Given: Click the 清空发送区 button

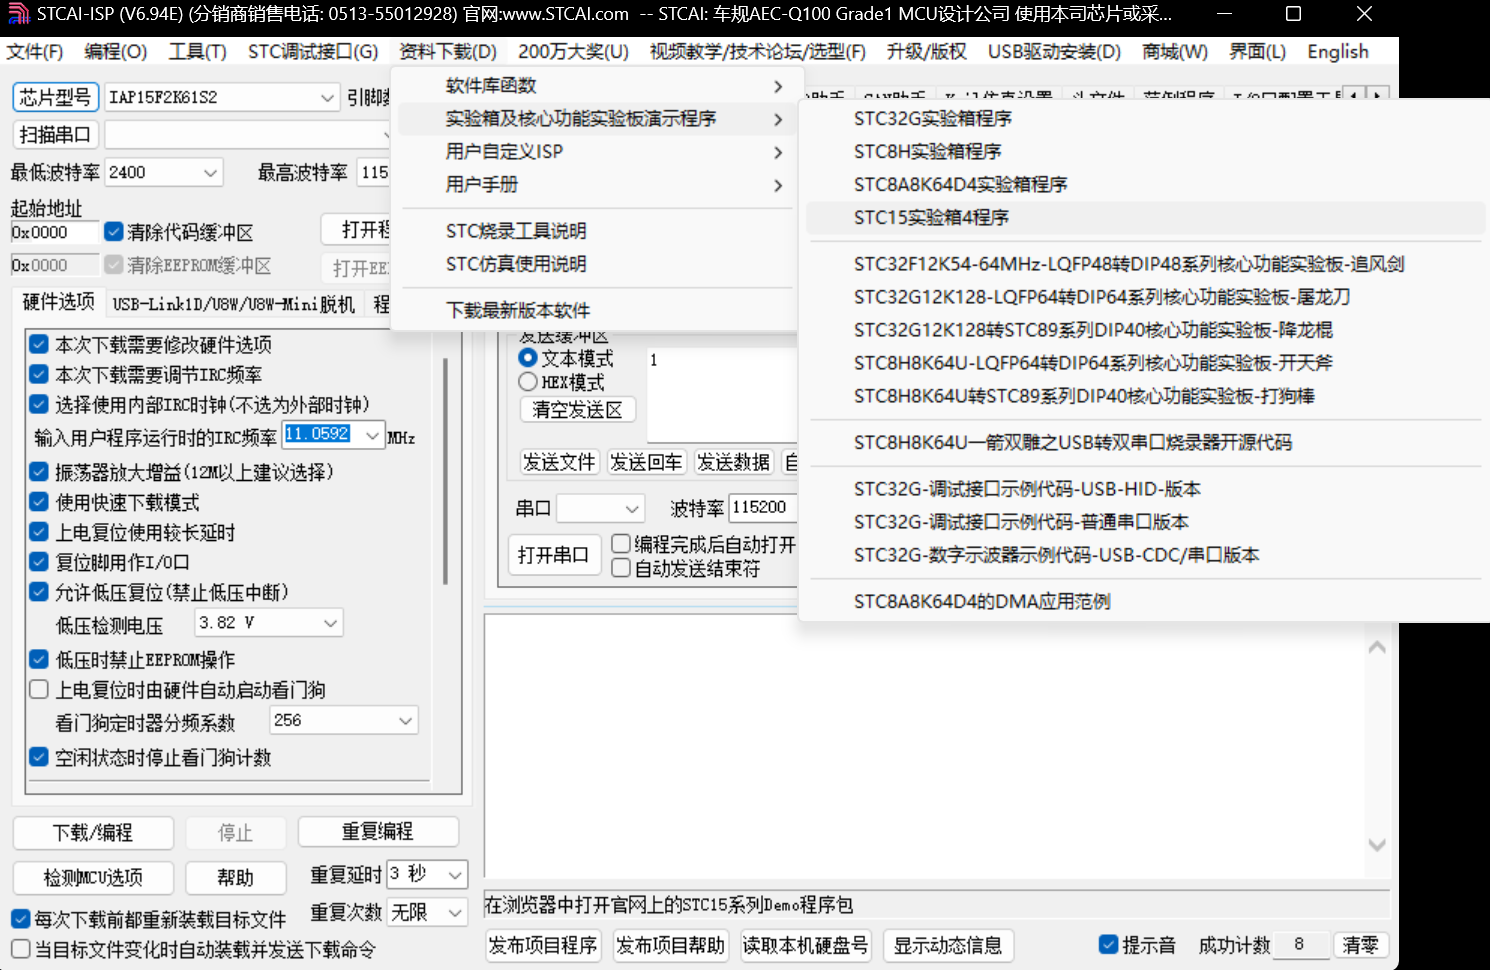Looking at the screenshot, I should (577, 409).
